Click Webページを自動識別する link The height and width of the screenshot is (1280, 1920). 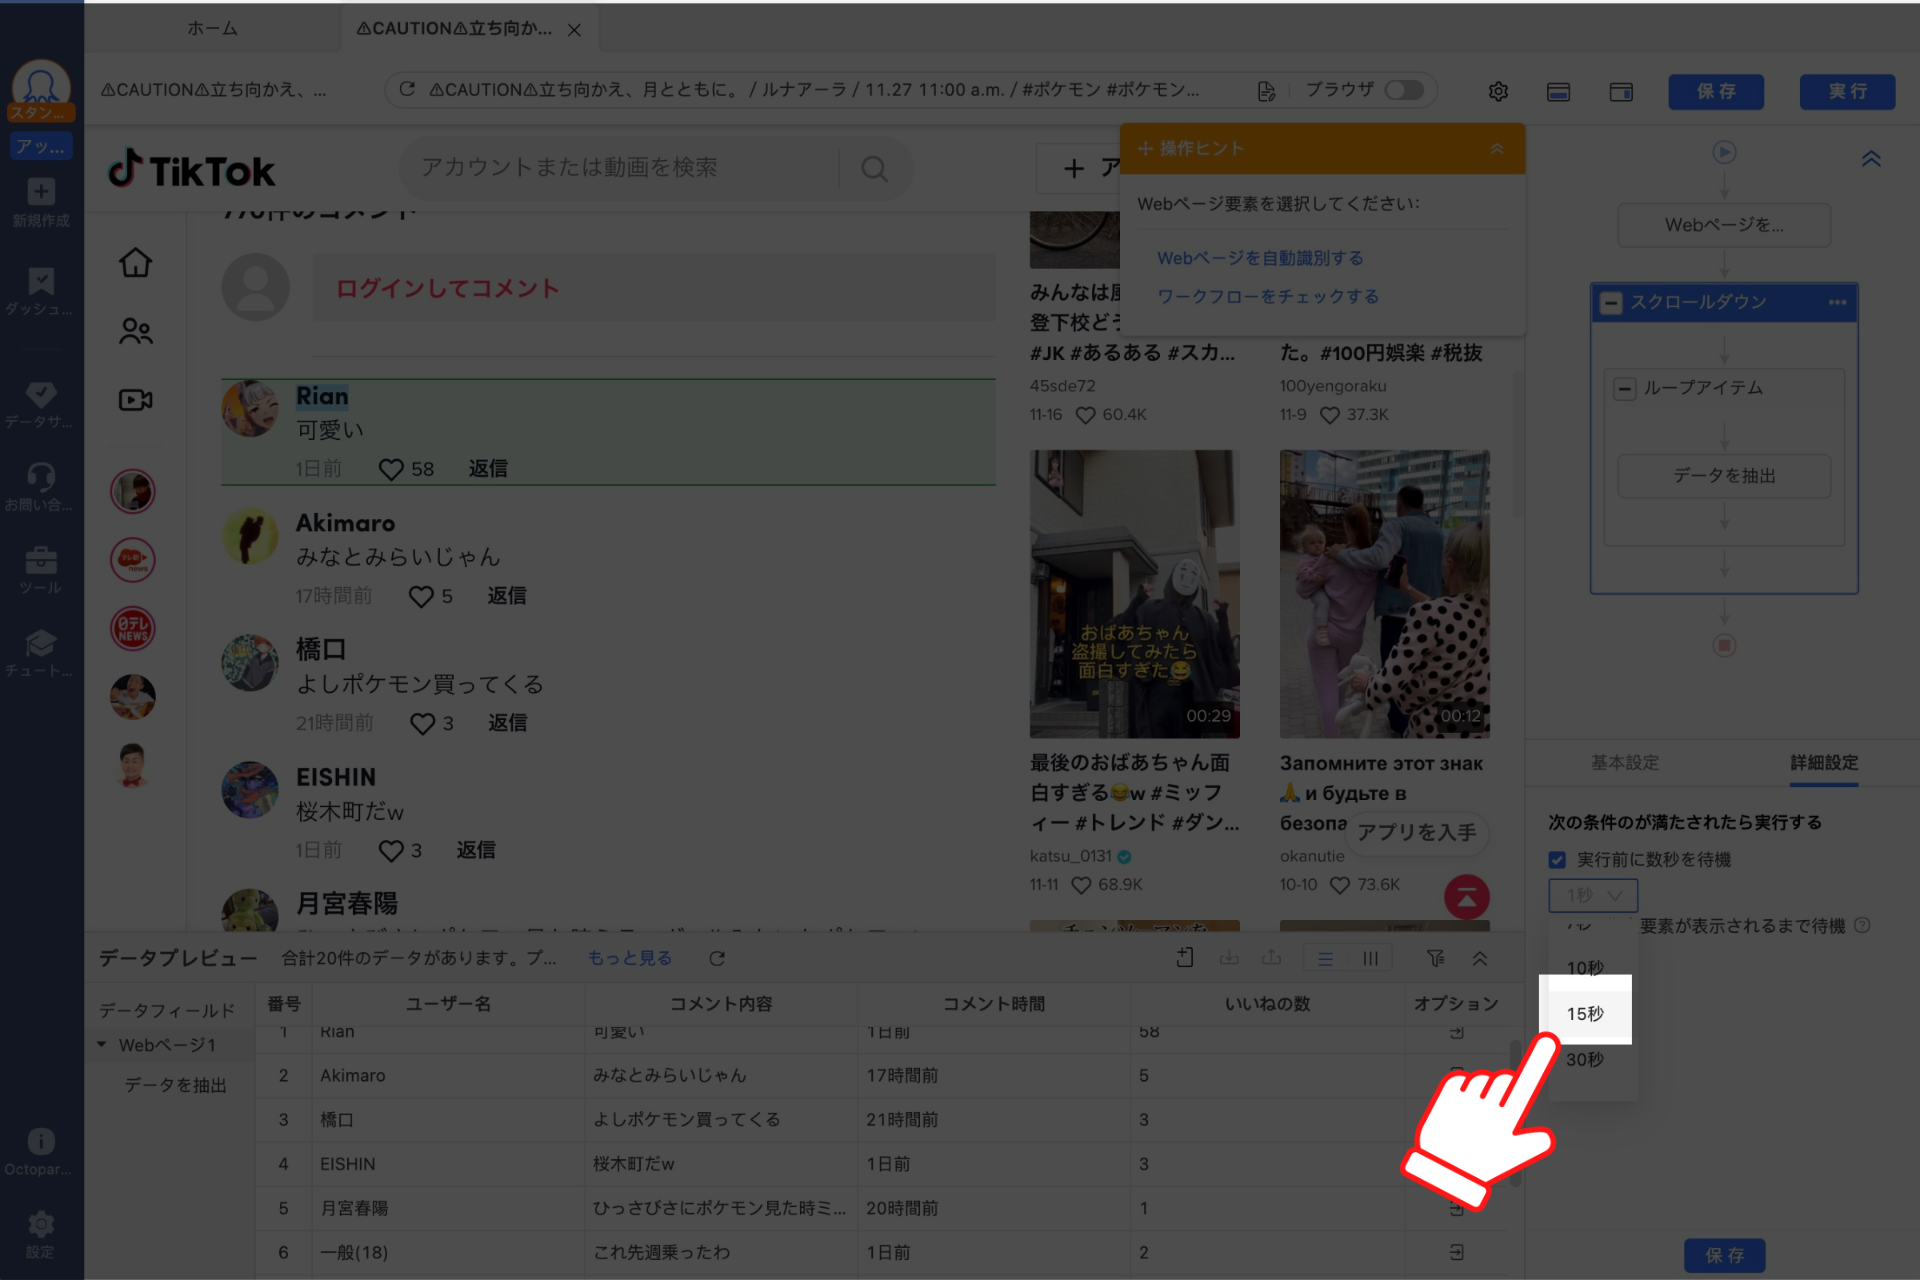tap(1260, 258)
